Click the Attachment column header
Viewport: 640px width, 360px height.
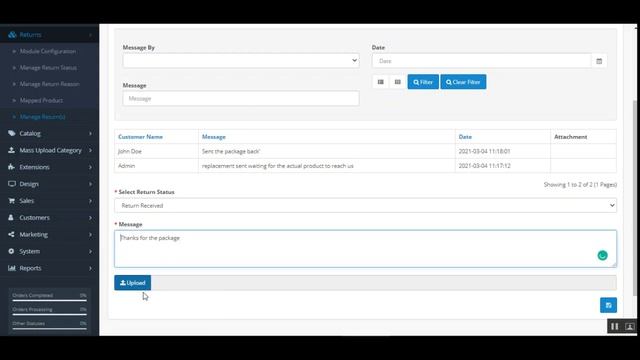pyautogui.click(x=571, y=137)
